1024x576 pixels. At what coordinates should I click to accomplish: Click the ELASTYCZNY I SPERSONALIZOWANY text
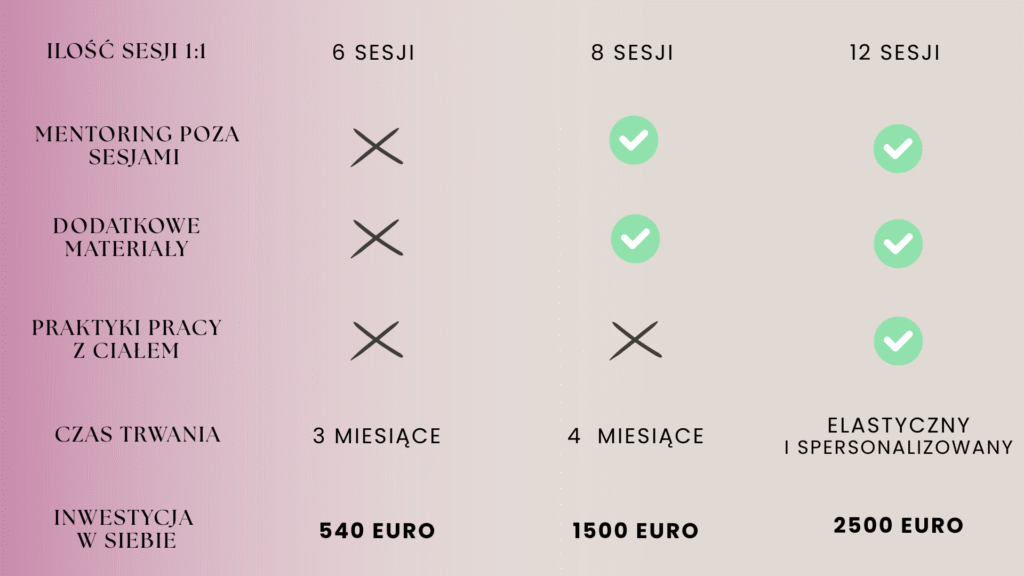pos(898,436)
